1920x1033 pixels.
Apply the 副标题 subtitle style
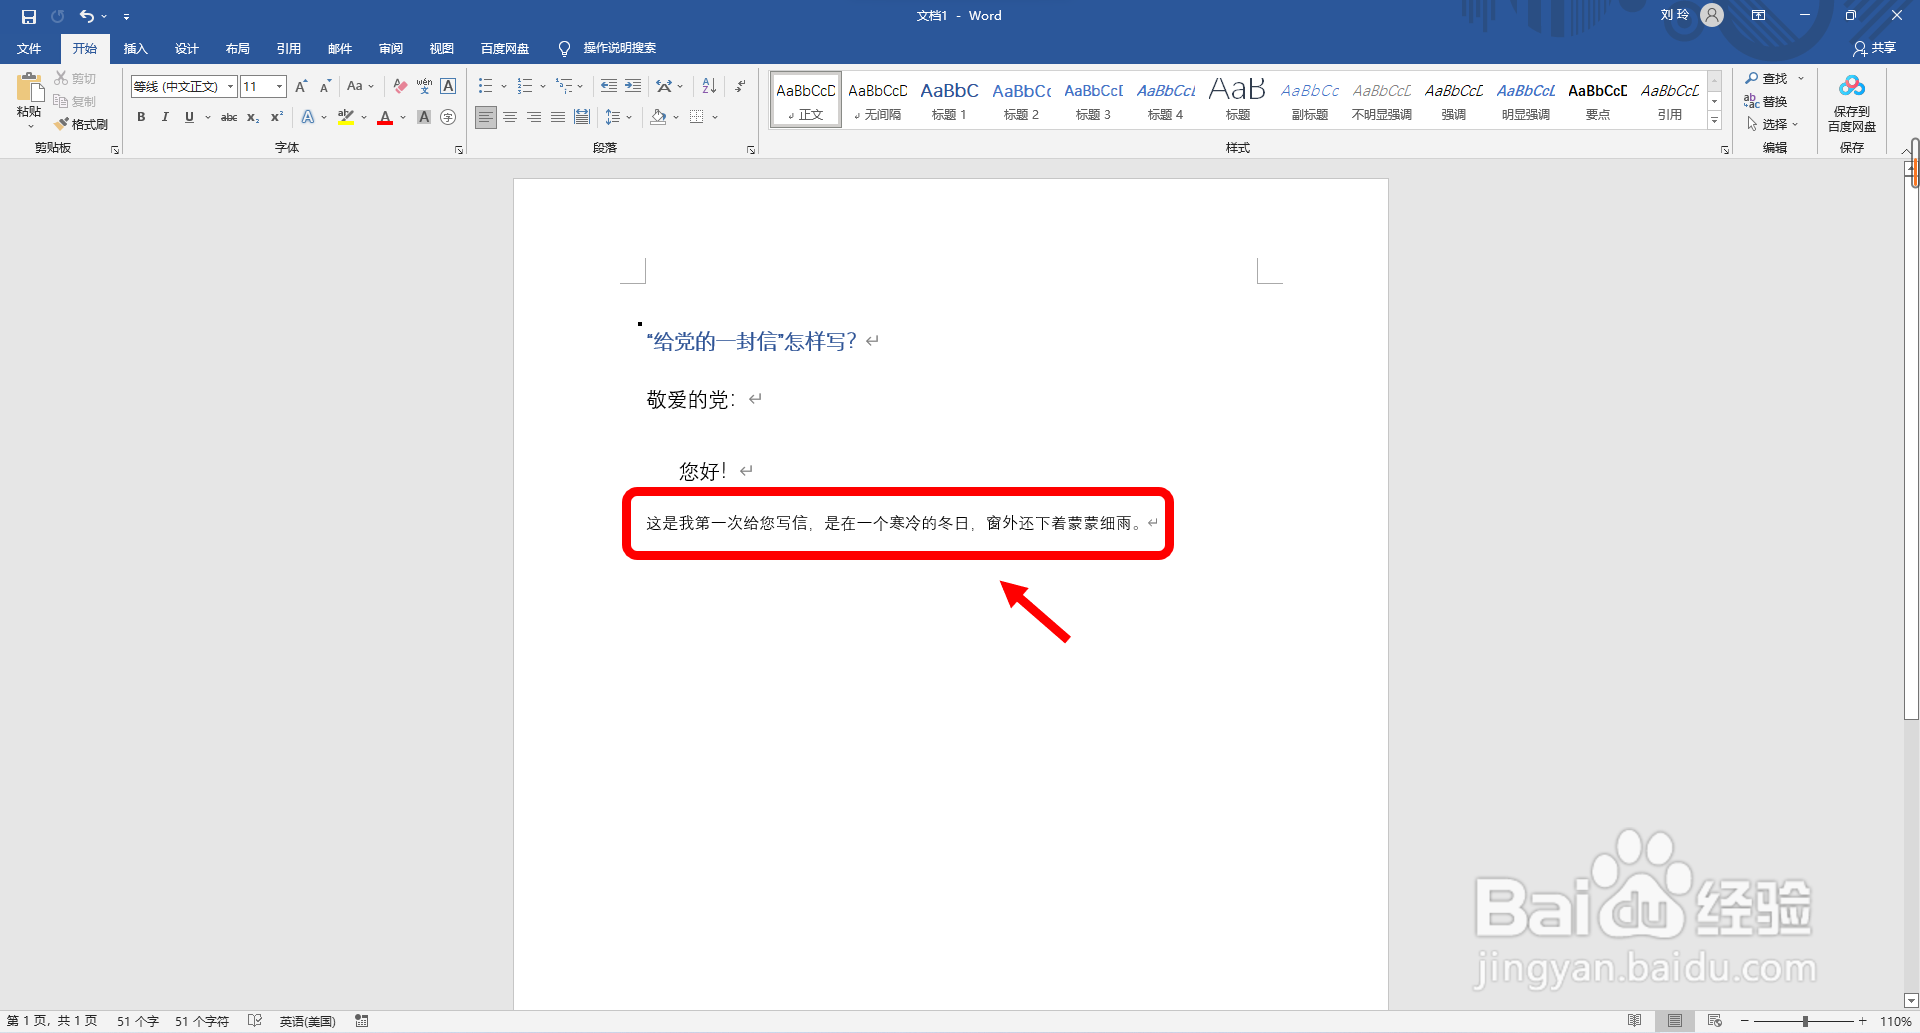tap(1309, 100)
